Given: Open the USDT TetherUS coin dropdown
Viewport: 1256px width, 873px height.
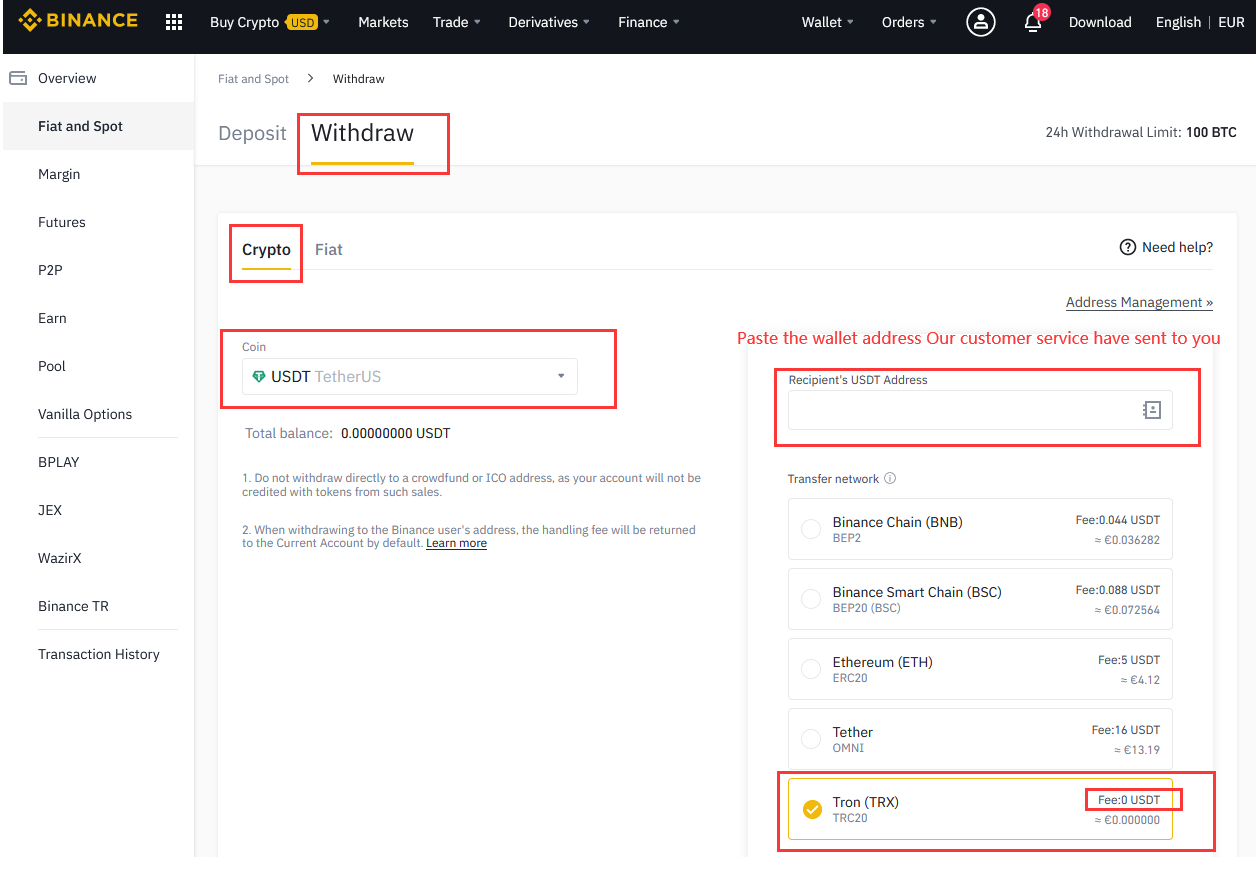Looking at the screenshot, I should click(410, 376).
